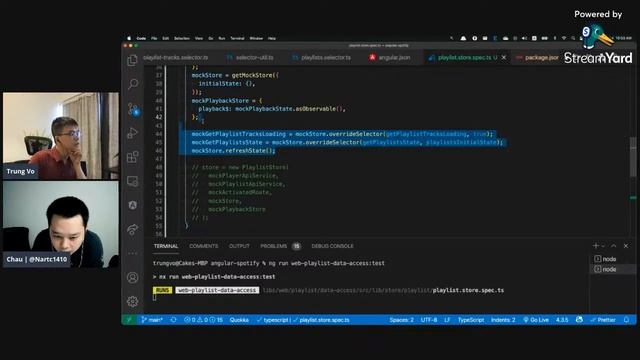This screenshot has height=360, width=640.
Task: Open the File menu
Action: tap(154, 38)
